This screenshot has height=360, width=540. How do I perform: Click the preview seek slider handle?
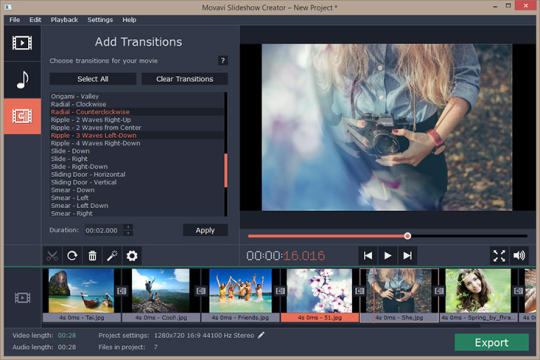pyautogui.click(x=407, y=236)
